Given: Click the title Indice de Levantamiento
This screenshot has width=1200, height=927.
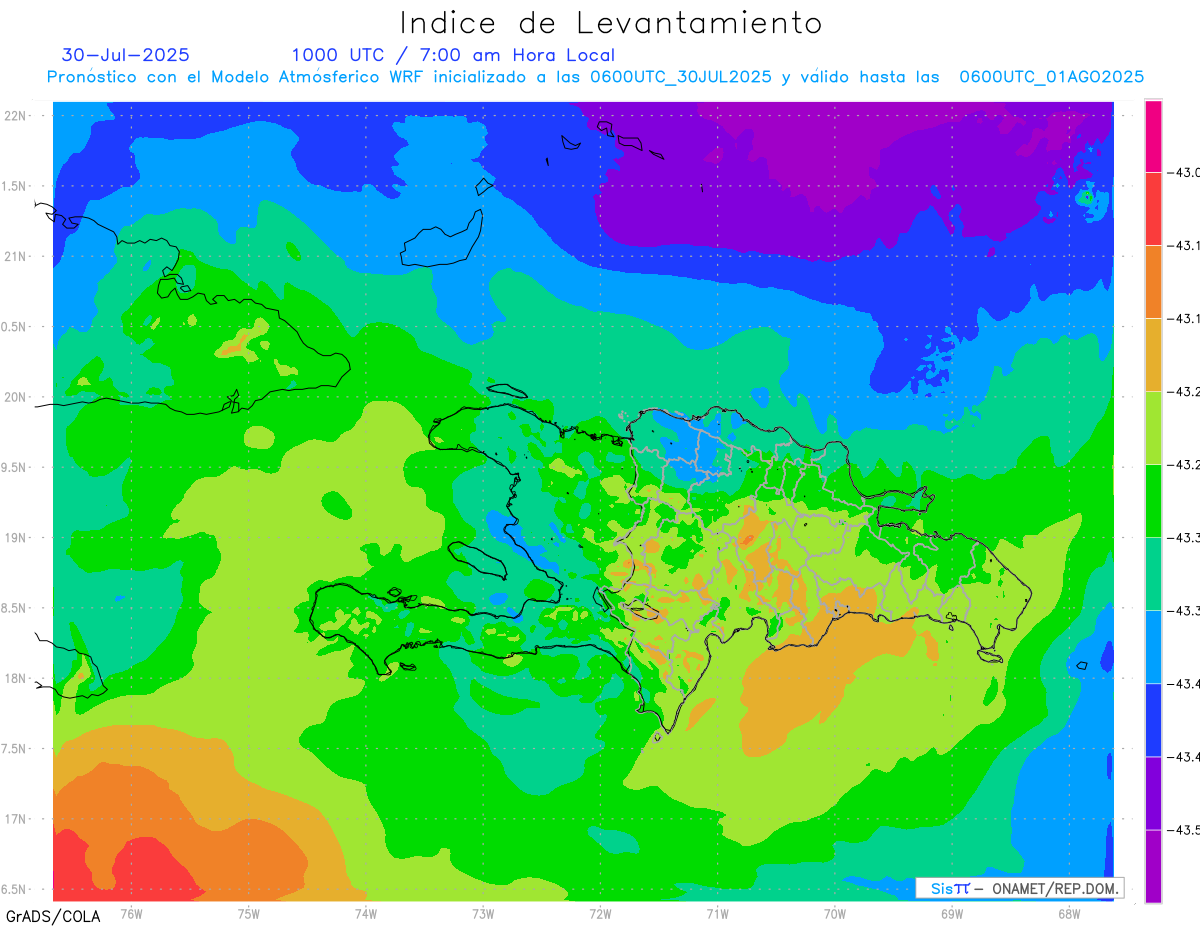Looking at the screenshot, I should [x=611, y=22].
